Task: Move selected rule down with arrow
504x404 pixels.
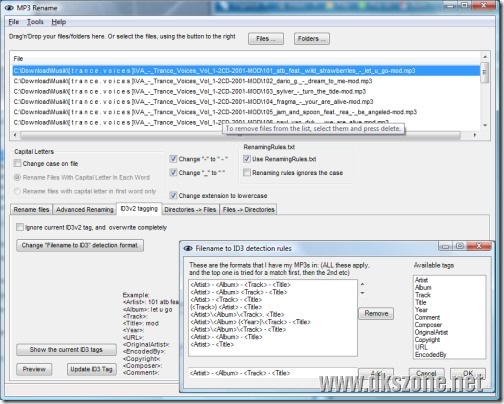Action: pos(362,293)
